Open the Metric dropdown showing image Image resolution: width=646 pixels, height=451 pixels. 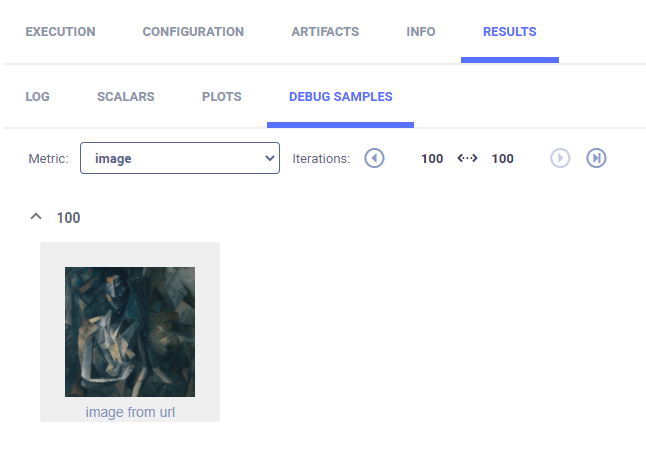coord(180,158)
